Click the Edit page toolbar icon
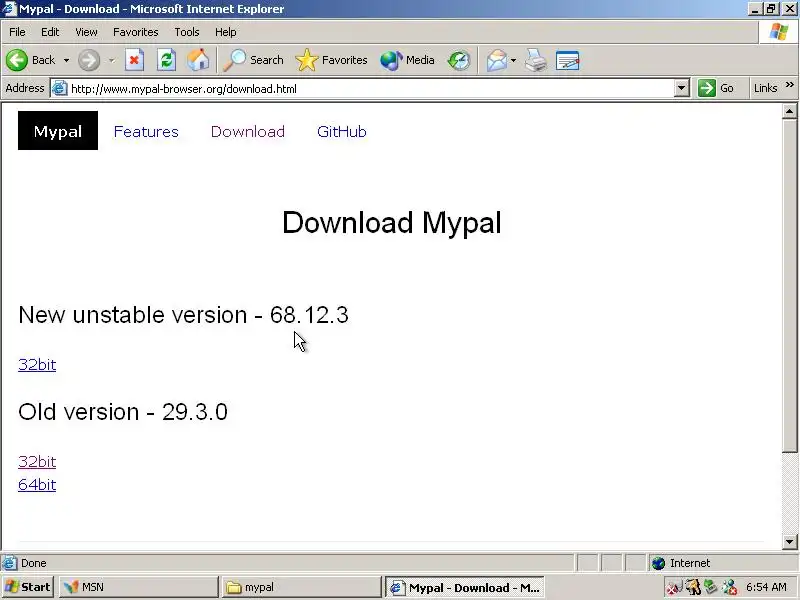Image resolution: width=800 pixels, height=600 pixels. pos(567,60)
